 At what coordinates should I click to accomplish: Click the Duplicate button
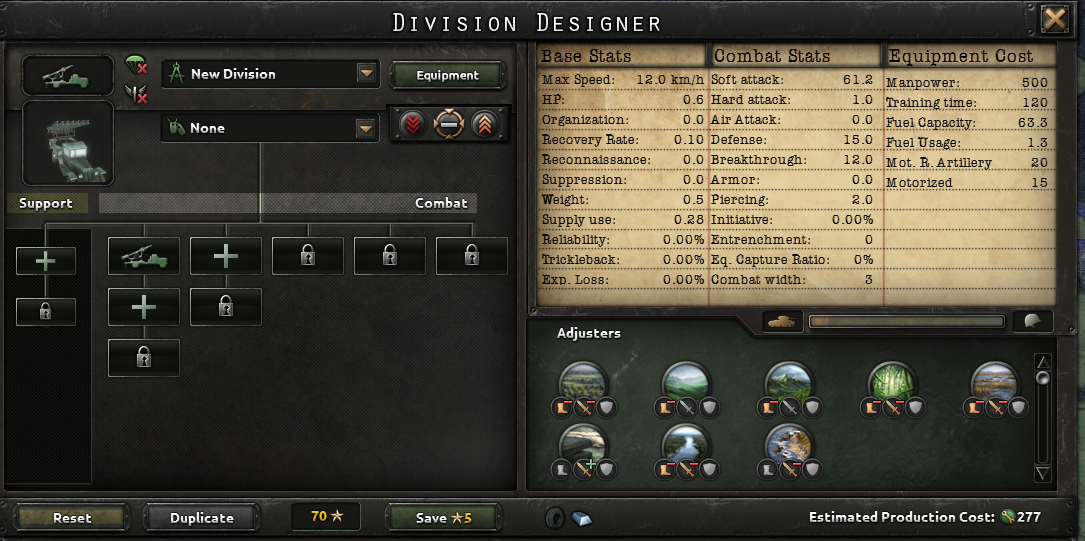click(x=201, y=517)
